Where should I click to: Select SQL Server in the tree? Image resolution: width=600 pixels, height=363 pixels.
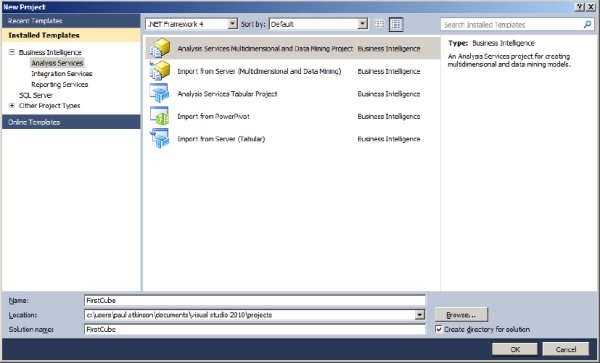[x=36, y=95]
